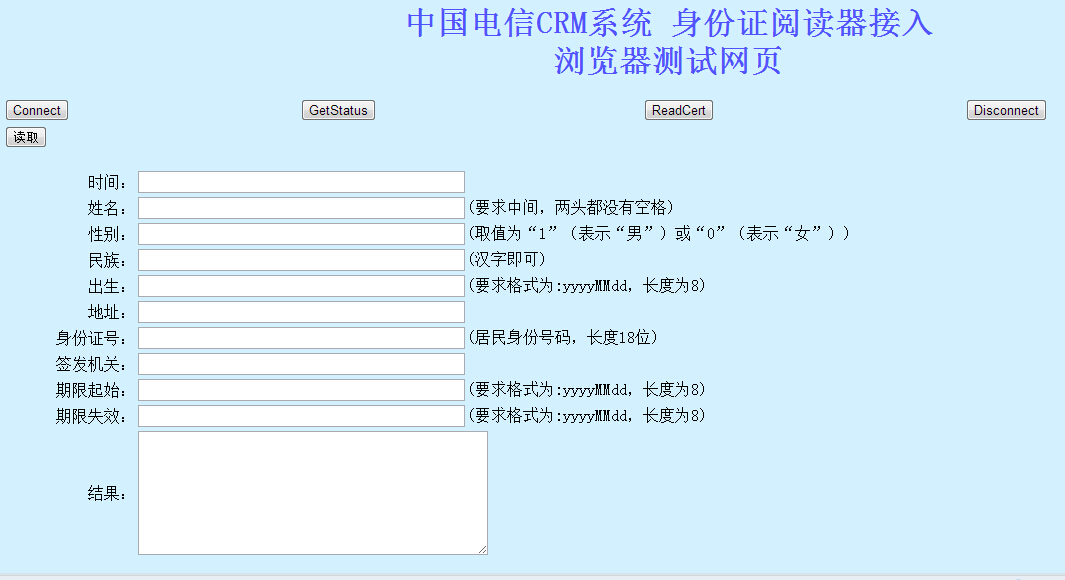
Task: Click inside the 结果 text area
Action: point(313,493)
